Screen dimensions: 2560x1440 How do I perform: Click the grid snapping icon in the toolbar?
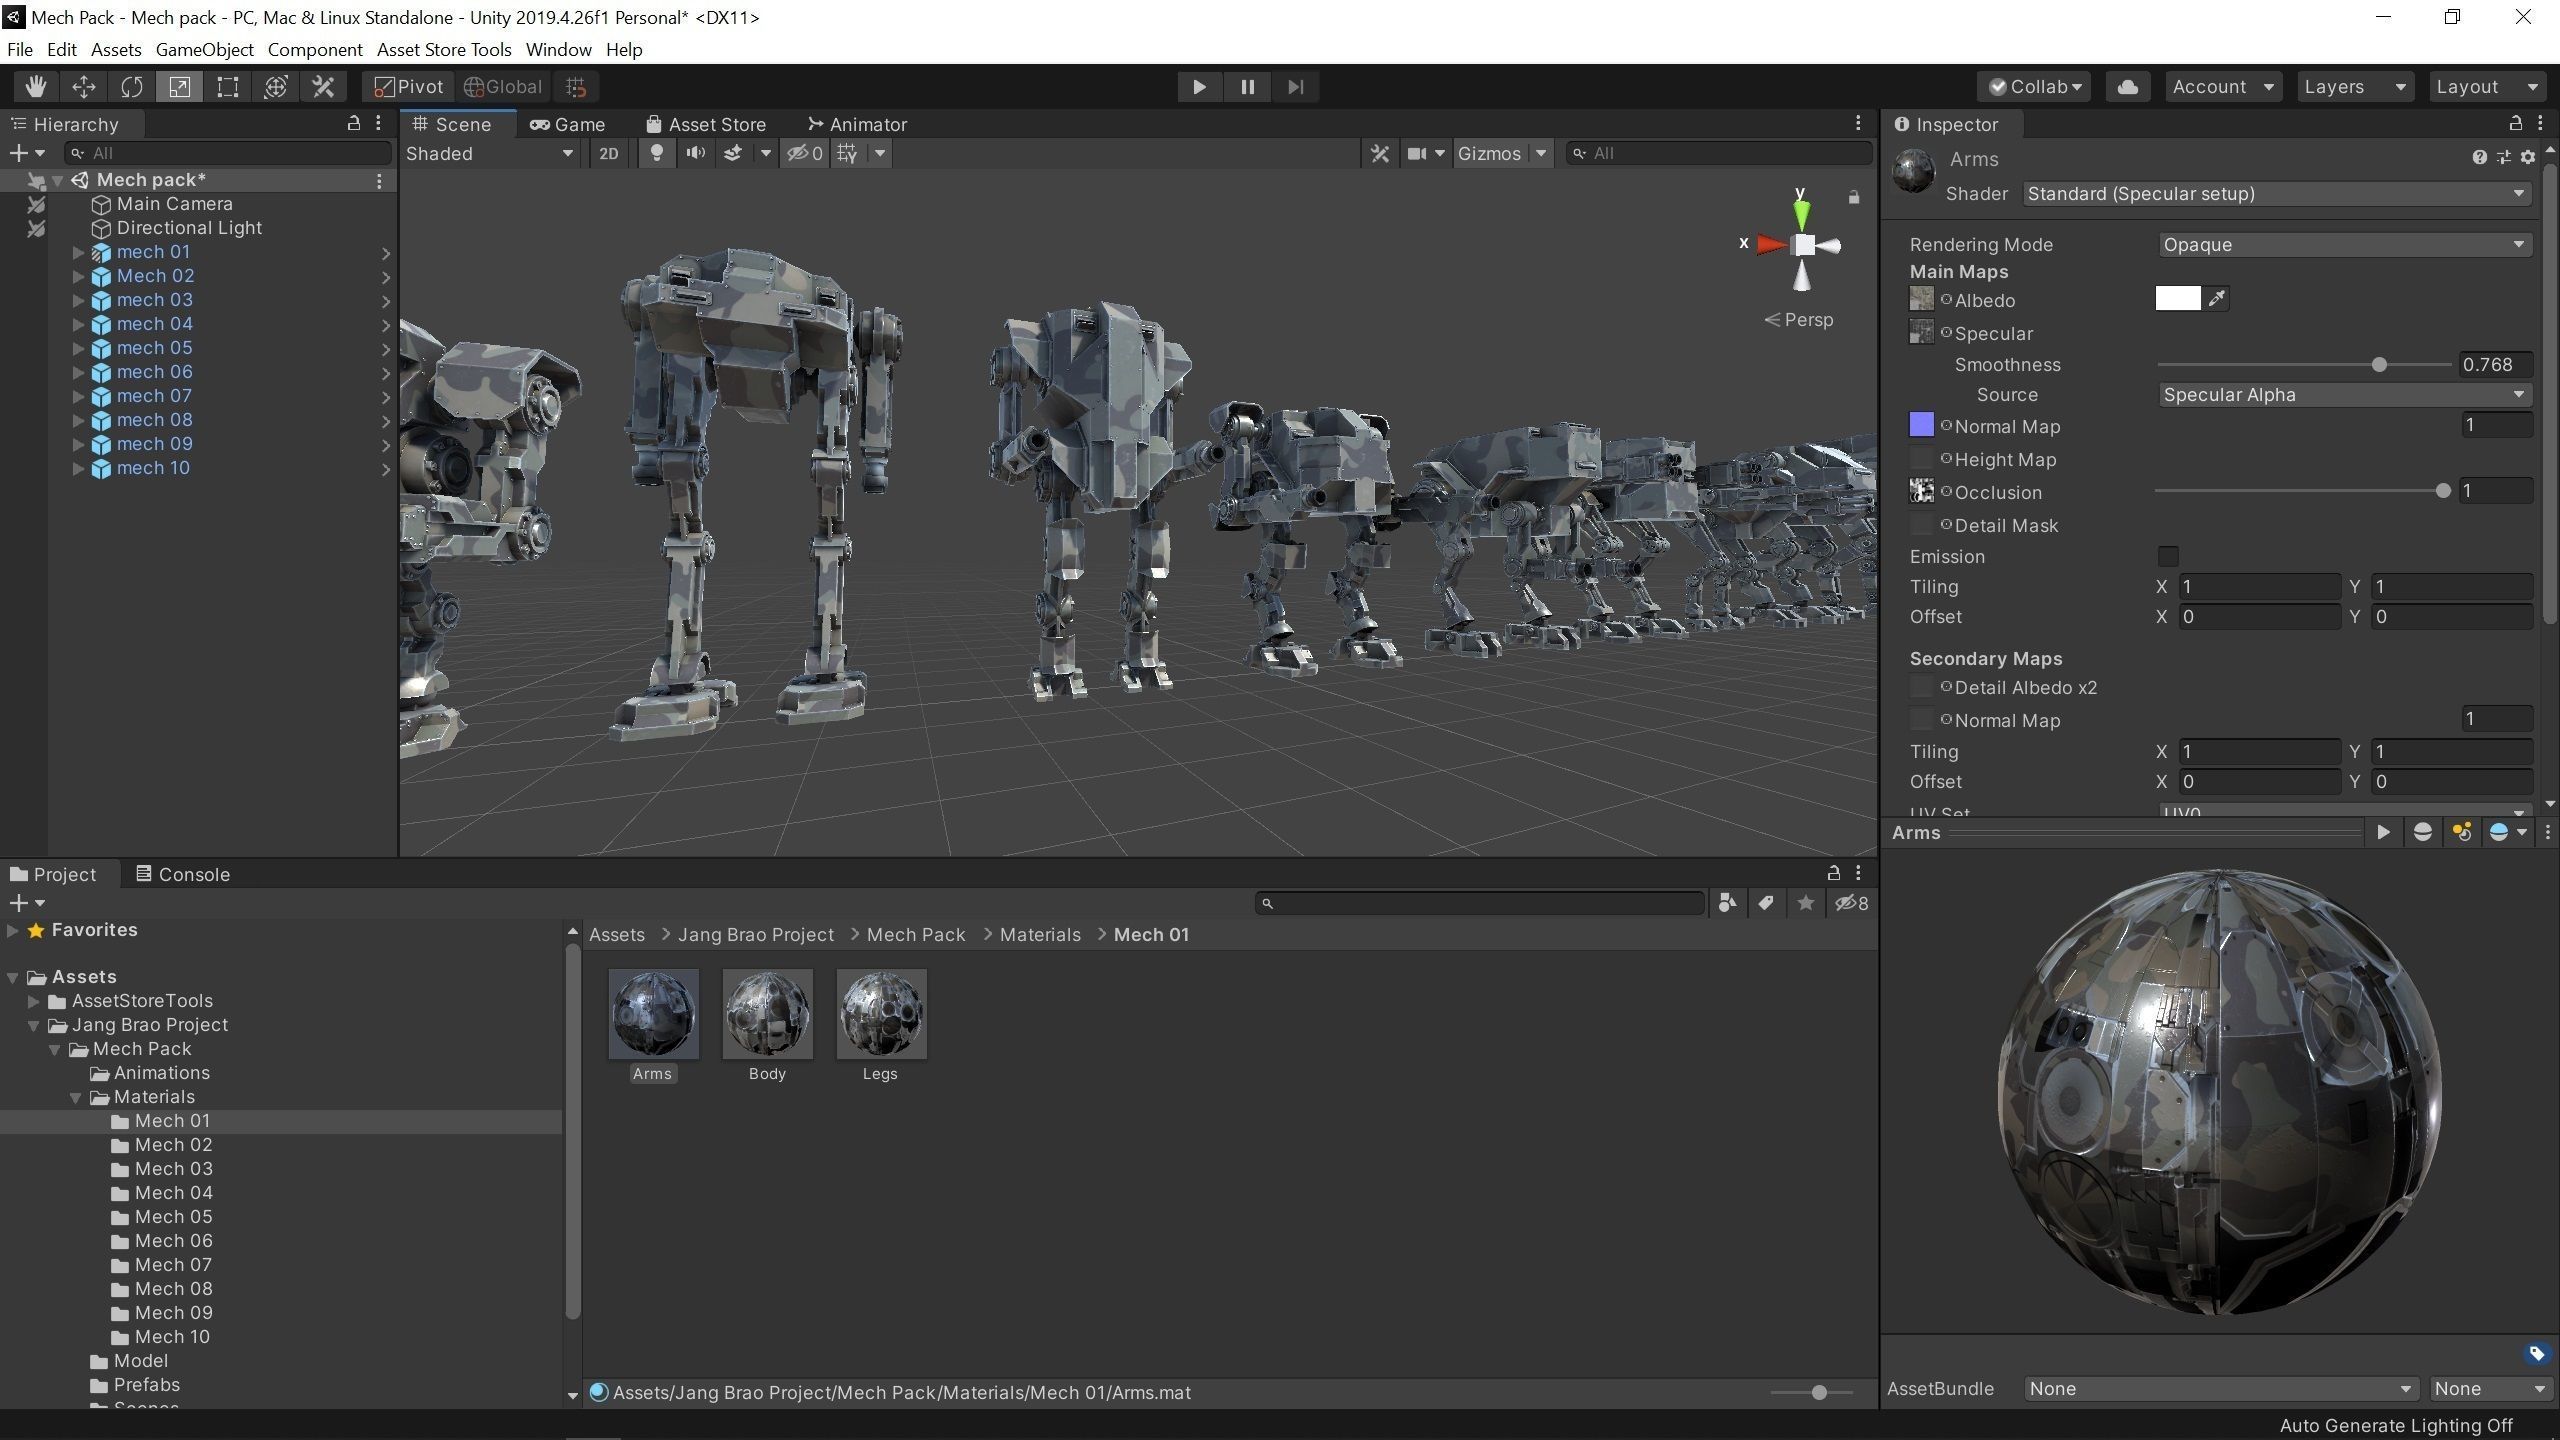576,87
